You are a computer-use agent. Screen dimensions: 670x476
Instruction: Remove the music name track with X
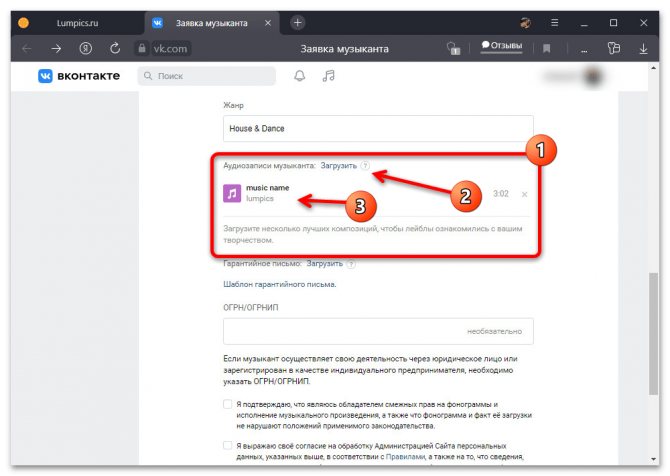(524, 194)
